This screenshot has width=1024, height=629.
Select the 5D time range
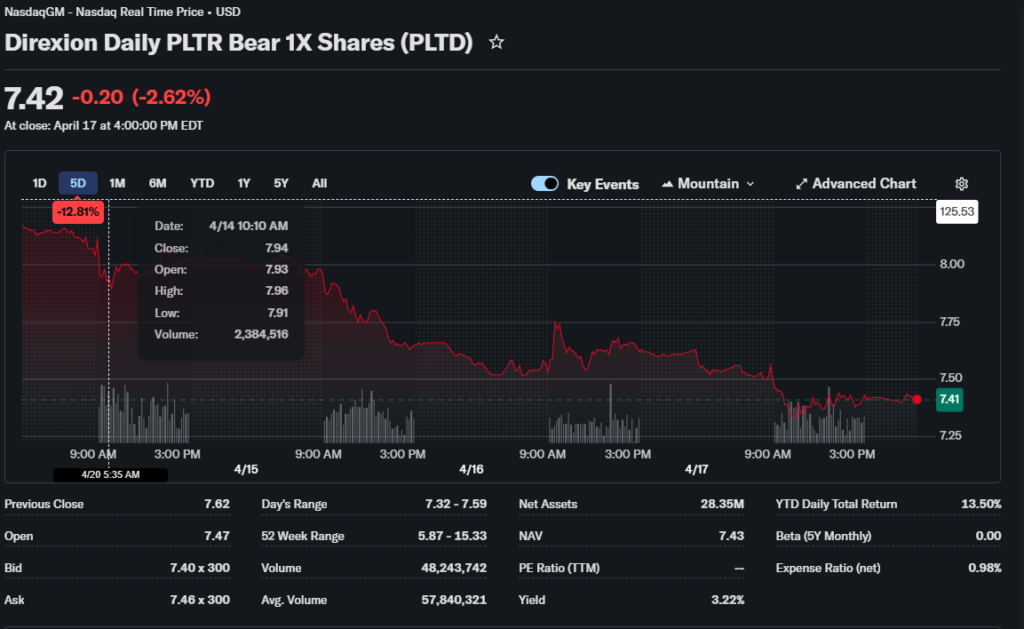coord(78,183)
